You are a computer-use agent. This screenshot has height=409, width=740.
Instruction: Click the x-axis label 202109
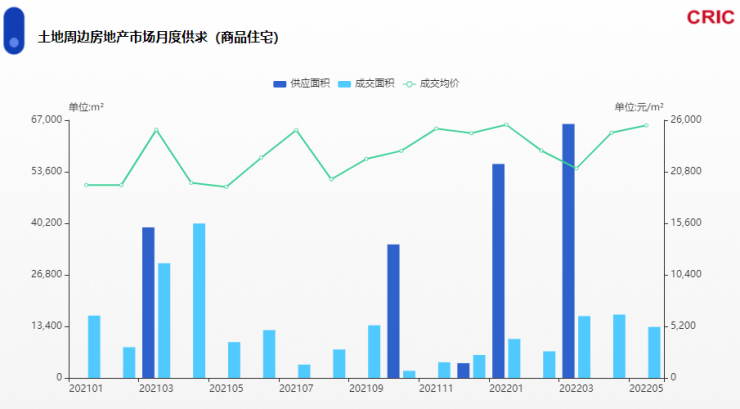pos(366,389)
